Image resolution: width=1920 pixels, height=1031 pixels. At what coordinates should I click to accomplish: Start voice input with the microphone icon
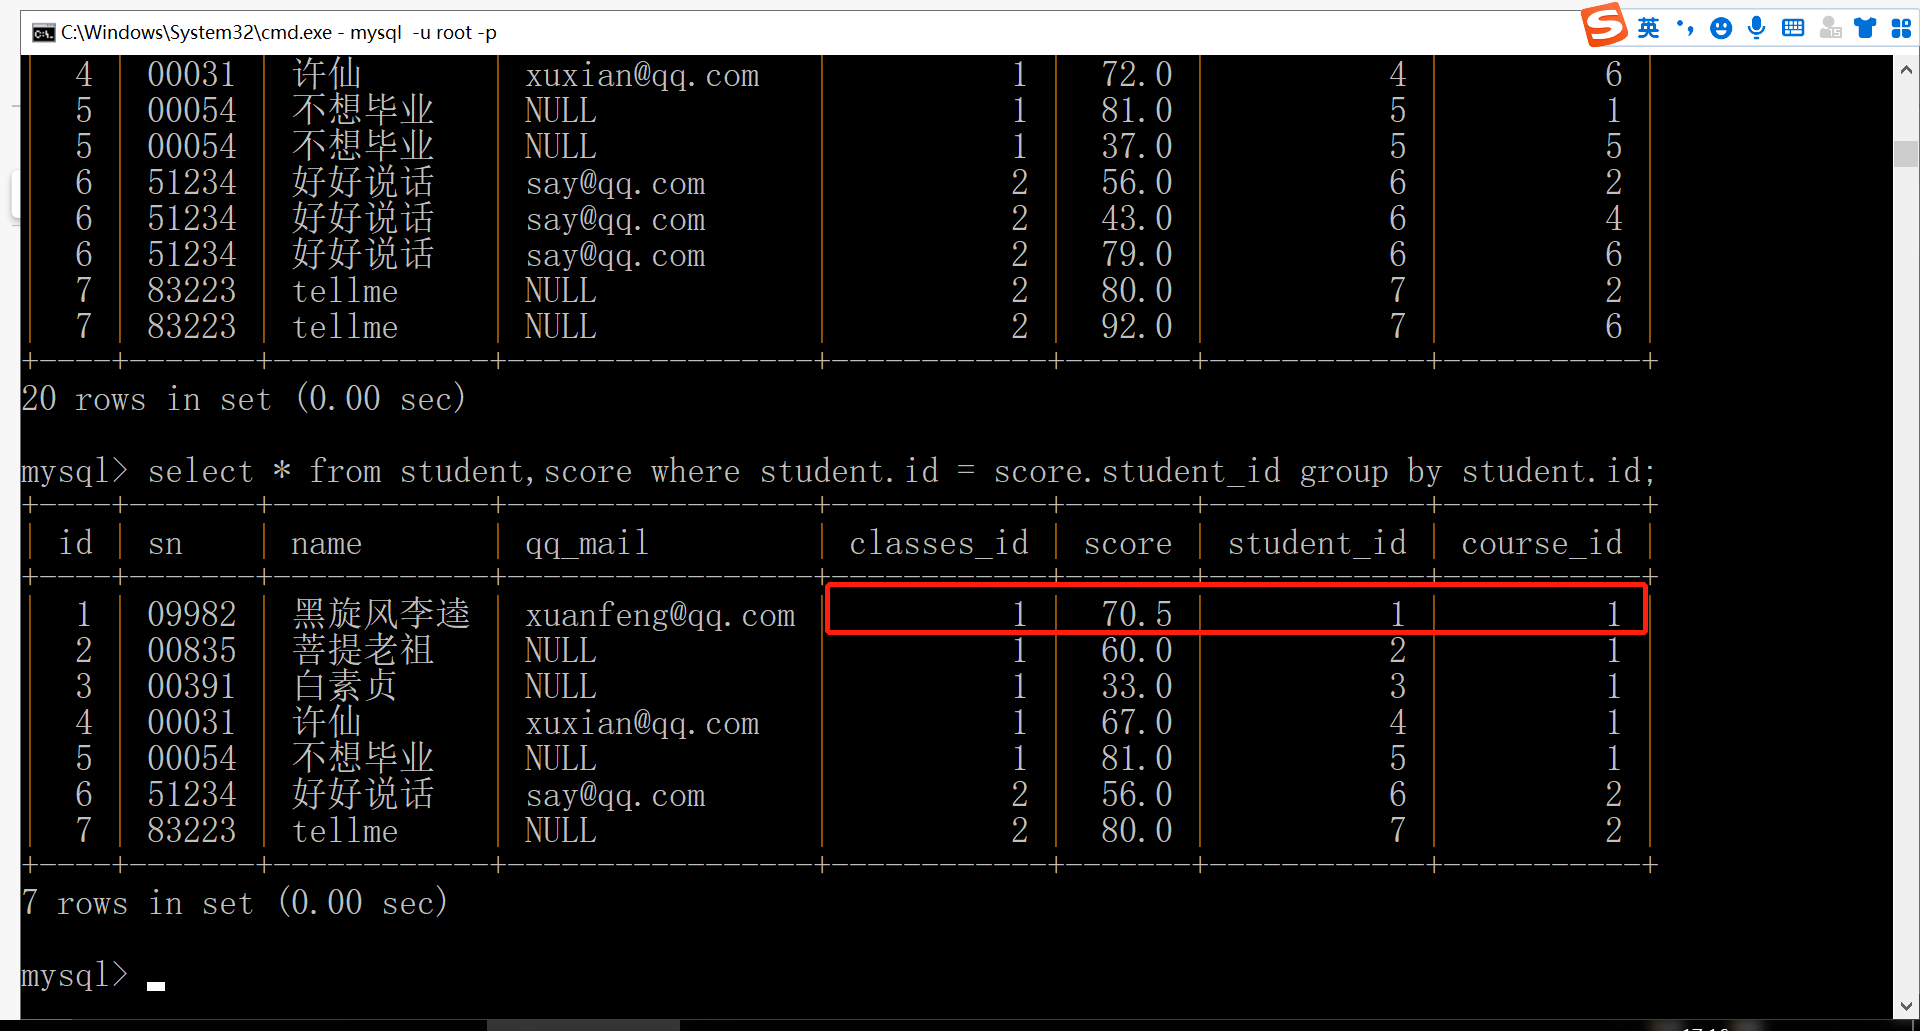click(x=1756, y=28)
